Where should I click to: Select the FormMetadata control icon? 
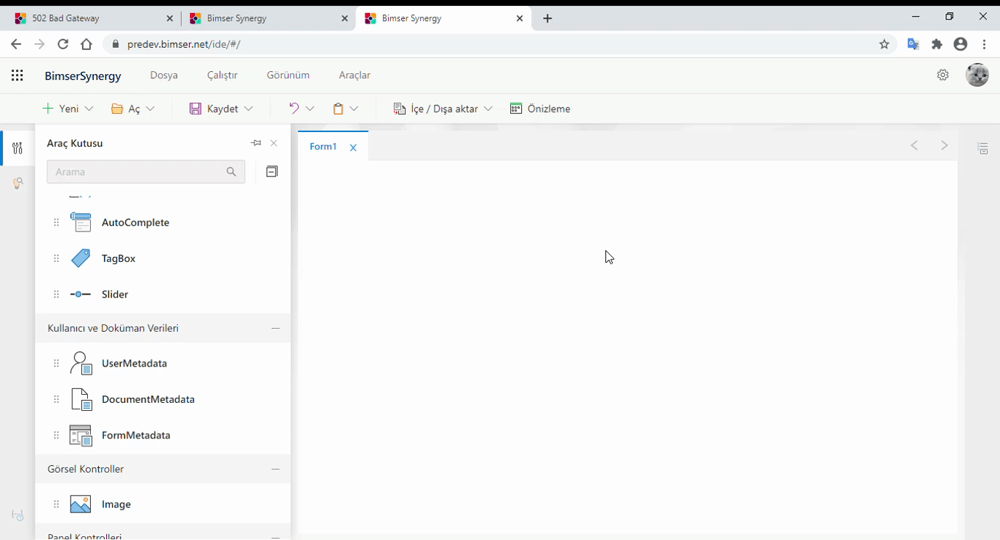coord(81,436)
